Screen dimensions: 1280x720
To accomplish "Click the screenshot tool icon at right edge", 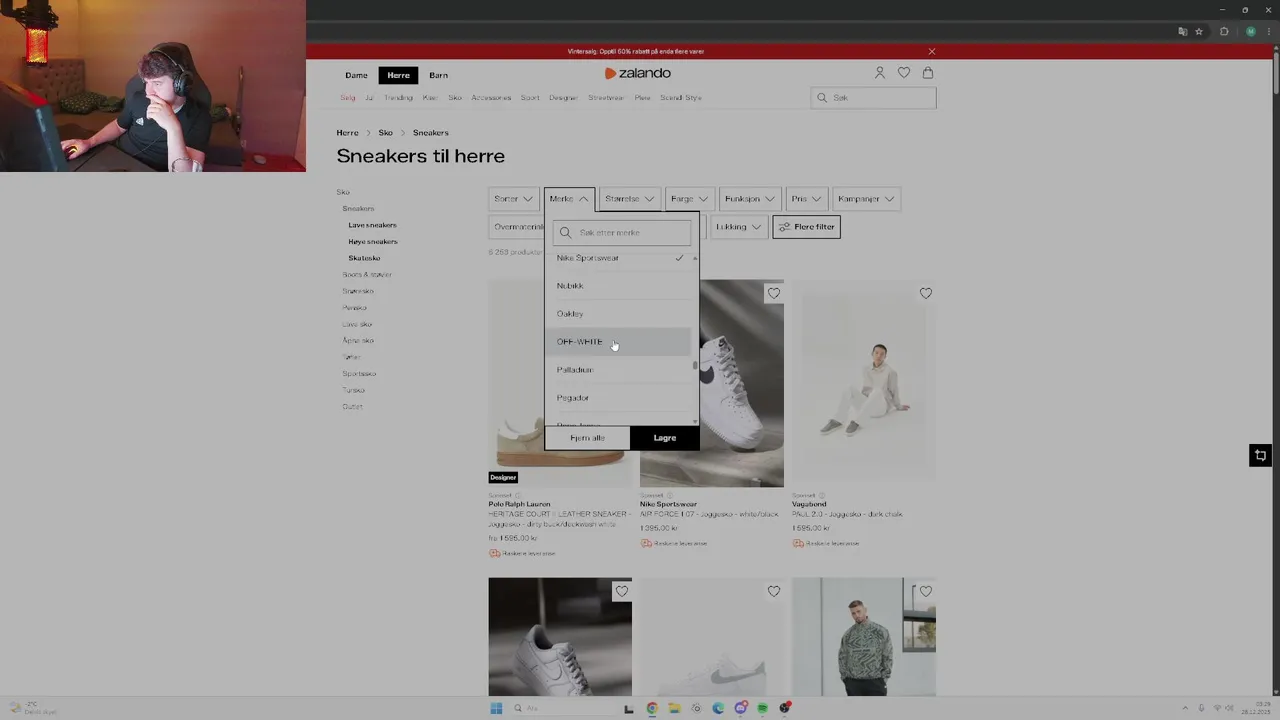I will (x=1261, y=456).
